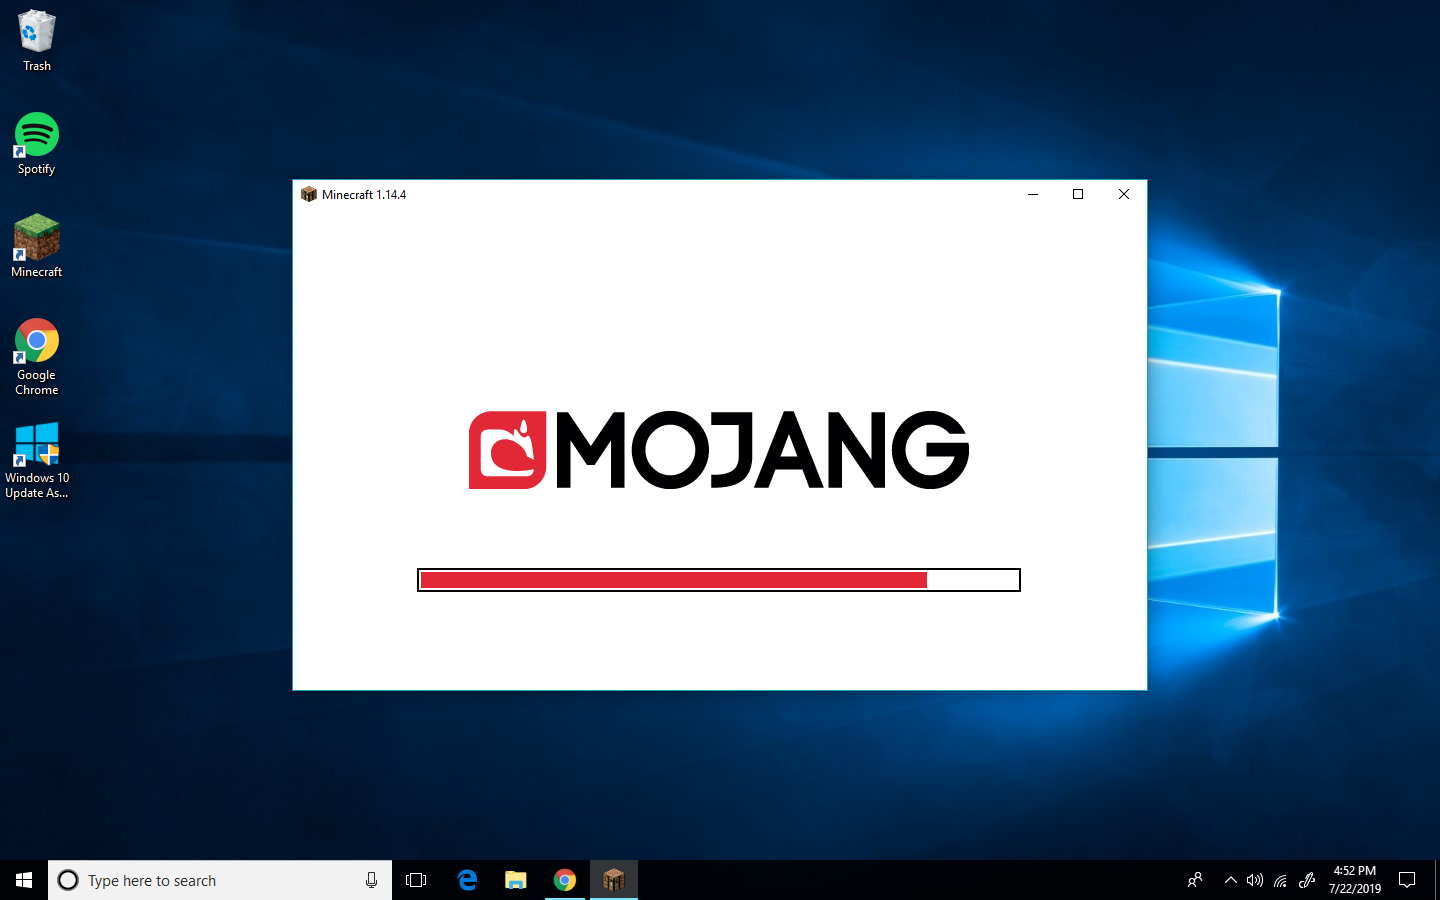This screenshot has height=900, width=1440.
Task: Open the network status tray icon
Action: pyautogui.click(x=1280, y=880)
